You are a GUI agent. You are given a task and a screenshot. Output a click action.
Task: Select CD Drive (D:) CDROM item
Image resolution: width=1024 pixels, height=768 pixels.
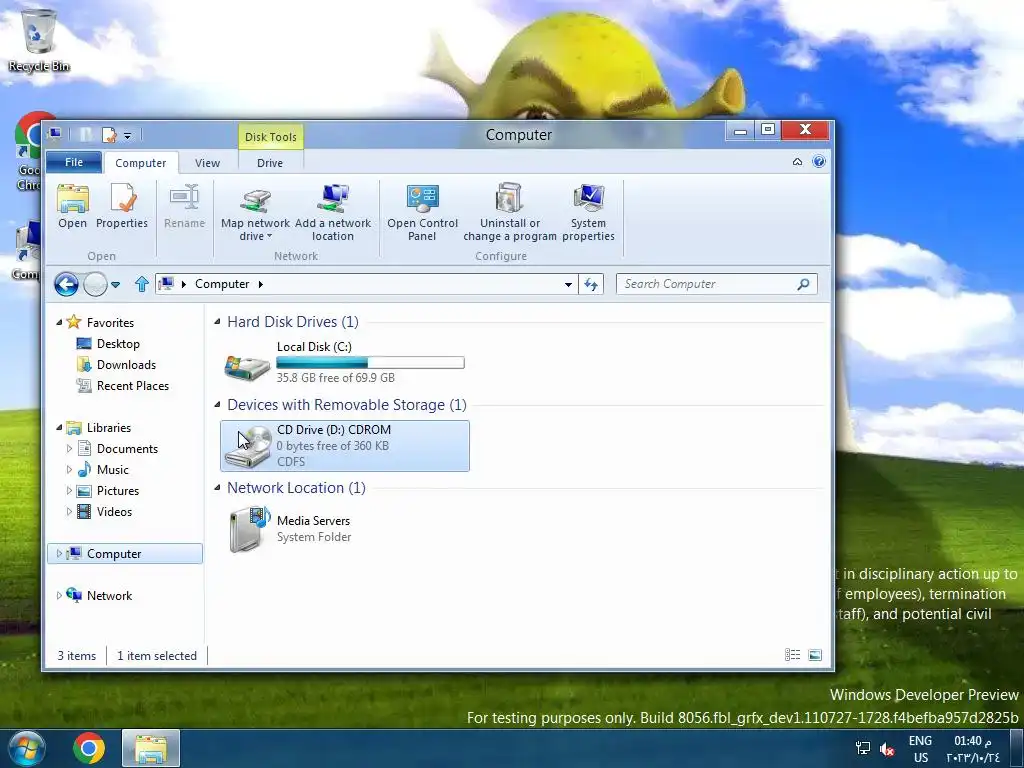(x=345, y=446)
